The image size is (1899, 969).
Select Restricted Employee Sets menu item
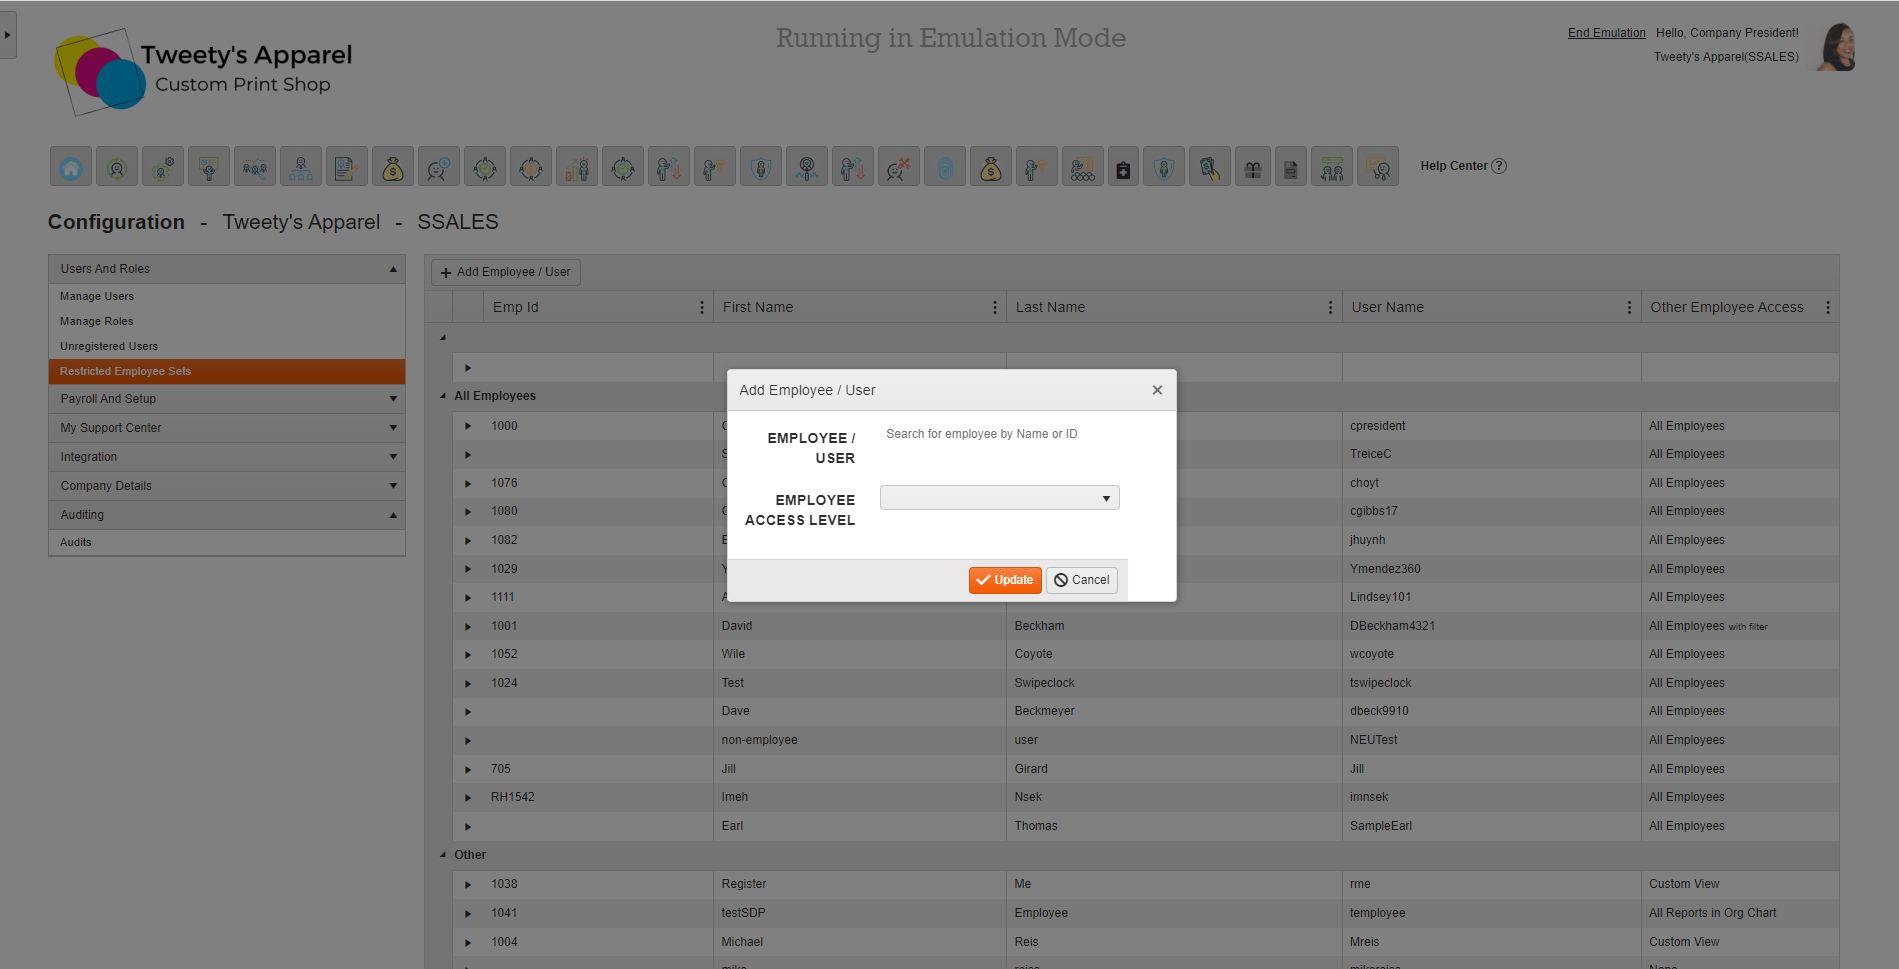coord(227,371)
